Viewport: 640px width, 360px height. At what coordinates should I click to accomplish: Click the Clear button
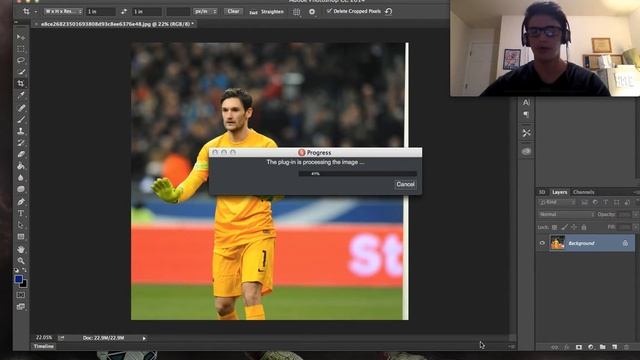[233, 11]
